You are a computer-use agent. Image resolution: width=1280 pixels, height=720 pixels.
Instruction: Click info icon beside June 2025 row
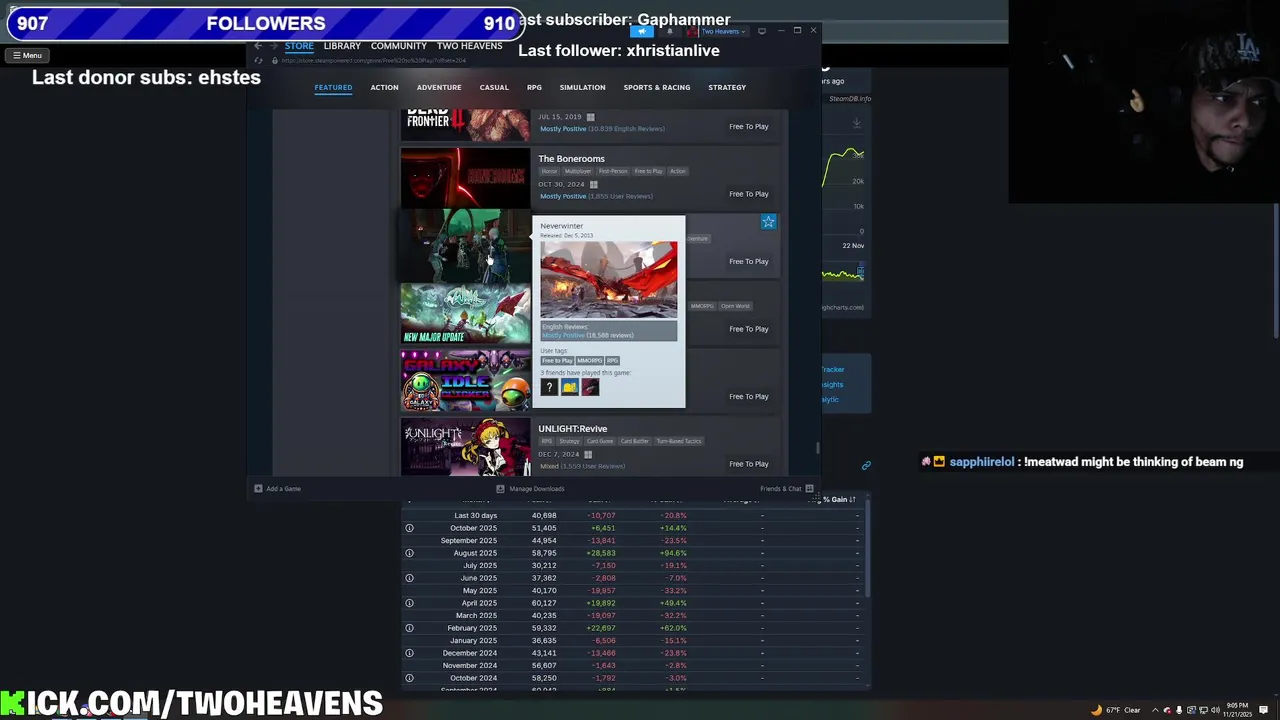pos(409,578)
